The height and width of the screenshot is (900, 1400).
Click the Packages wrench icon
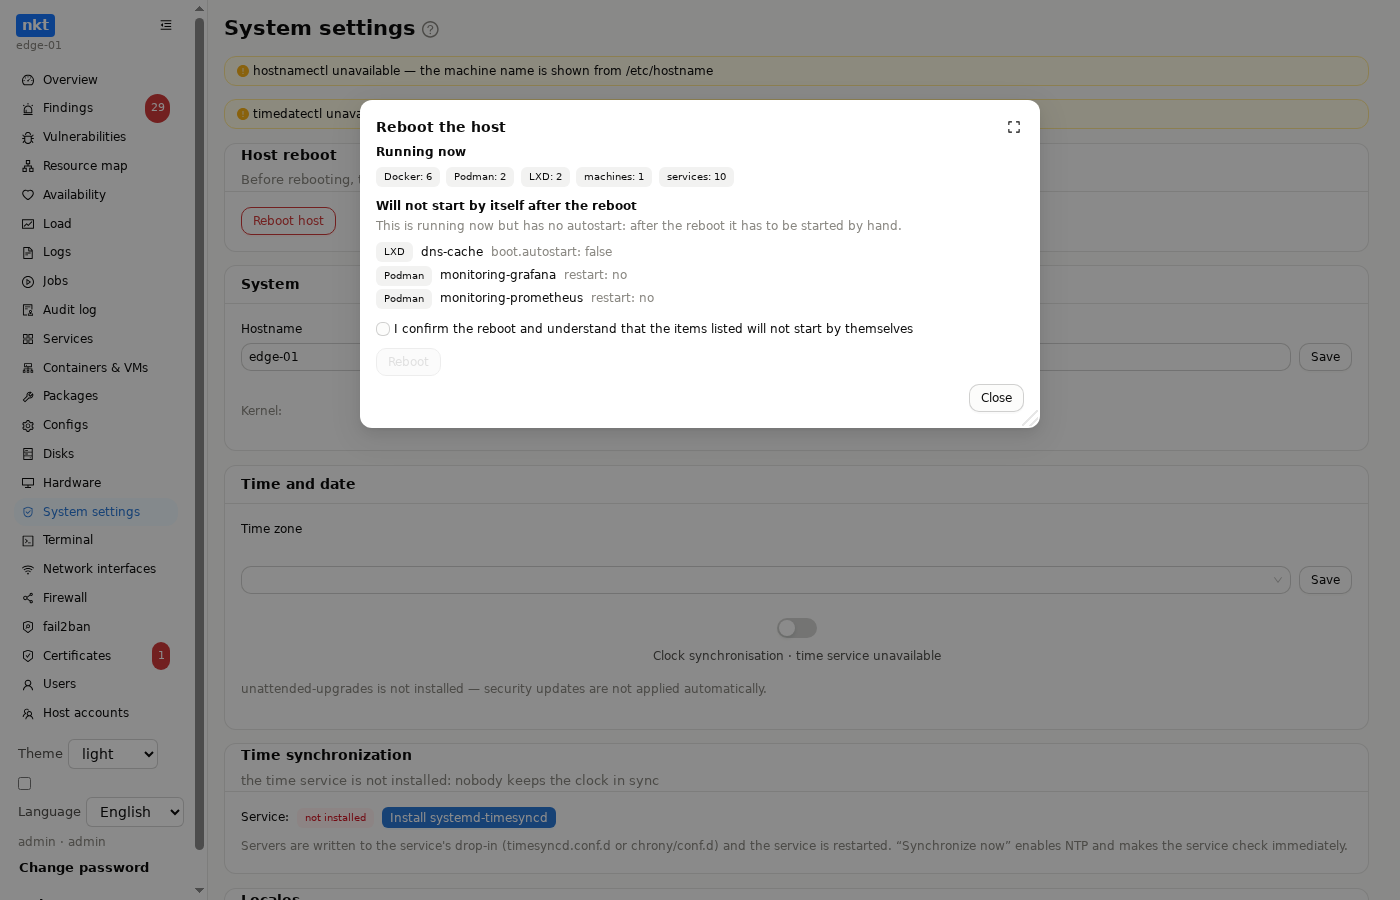tap(28, 396)
